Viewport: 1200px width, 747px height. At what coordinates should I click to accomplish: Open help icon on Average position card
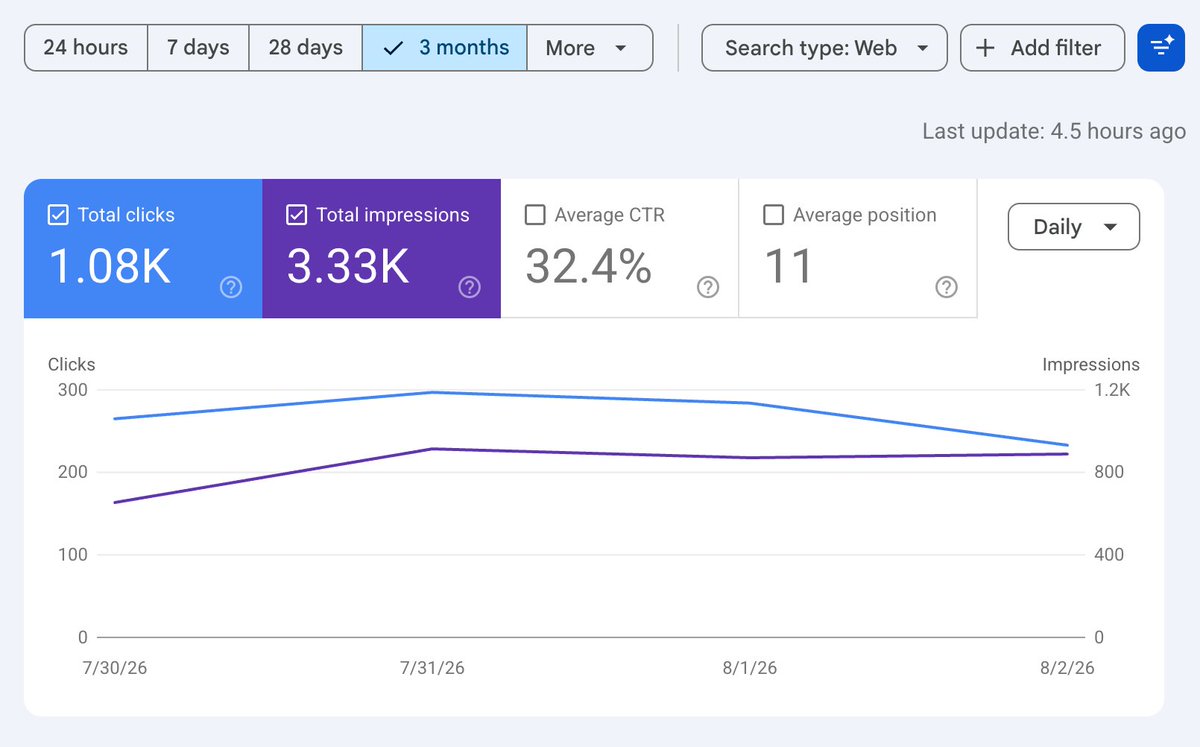pos(946,288)
